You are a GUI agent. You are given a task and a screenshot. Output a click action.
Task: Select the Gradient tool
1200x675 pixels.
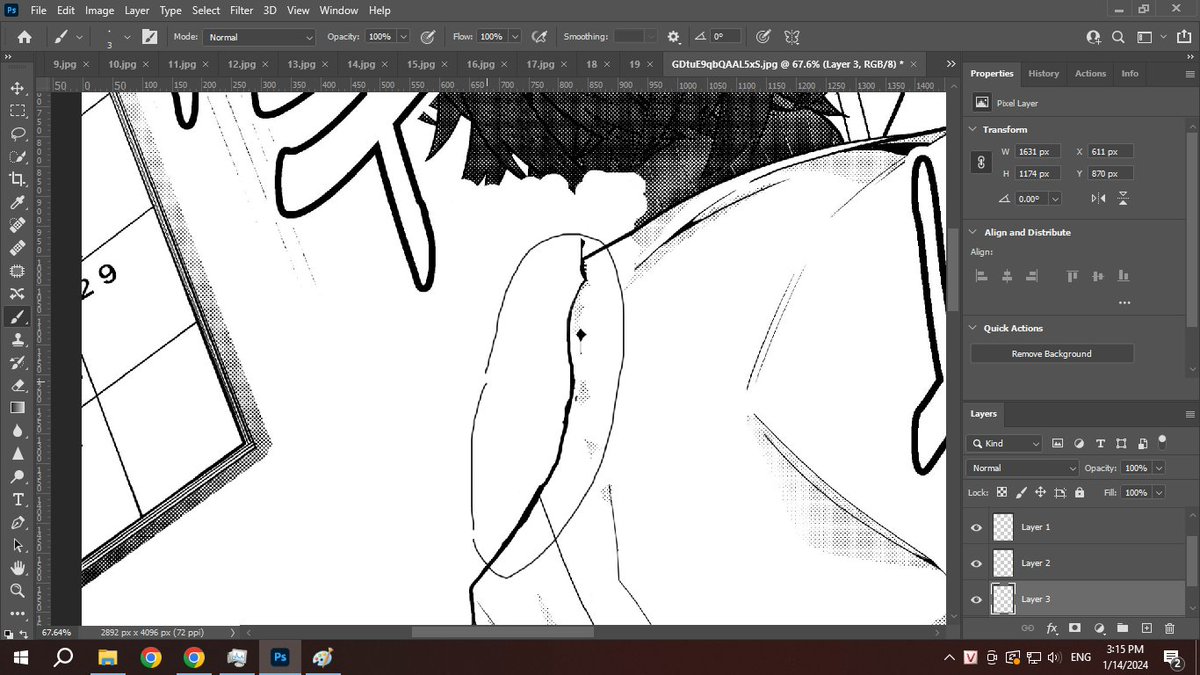(x=18, y=408)
